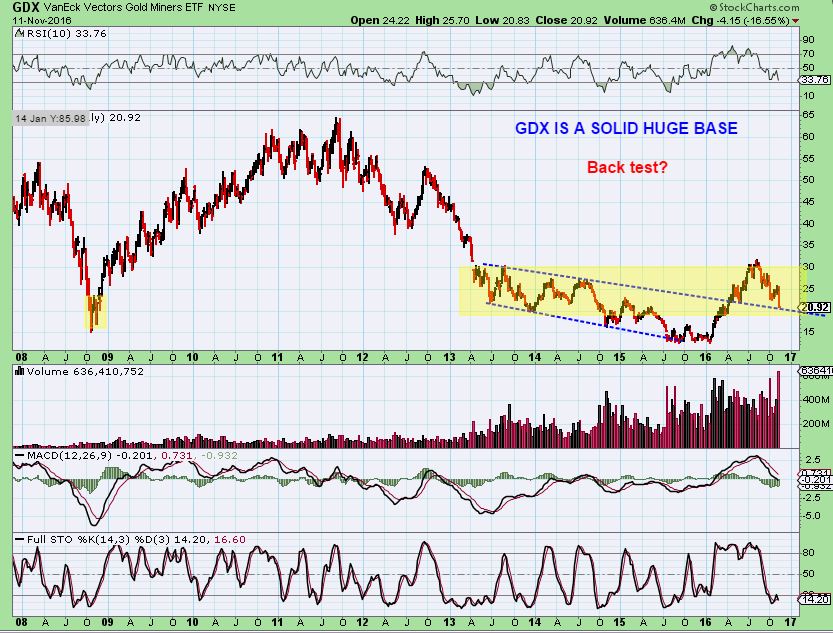833x633 pixels.
Task: Click the red down arrow beside Chg
Action: click(x=795, y=21)
